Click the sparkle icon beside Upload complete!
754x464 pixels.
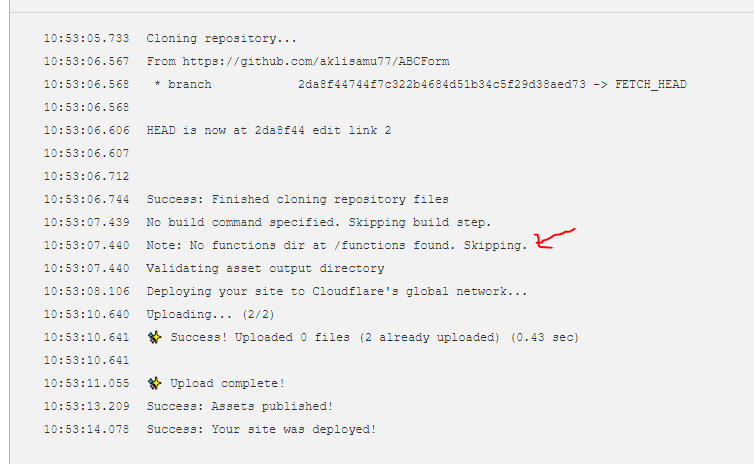[154, 383]
